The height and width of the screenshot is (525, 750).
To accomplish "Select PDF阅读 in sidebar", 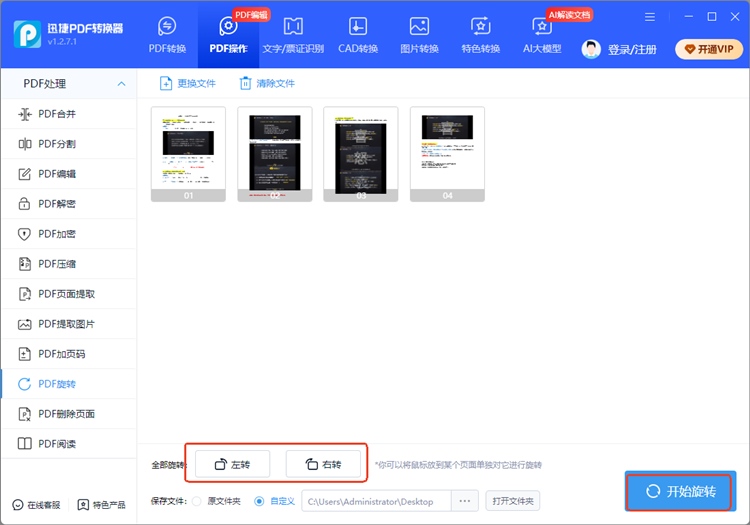I will click(69, 444).
